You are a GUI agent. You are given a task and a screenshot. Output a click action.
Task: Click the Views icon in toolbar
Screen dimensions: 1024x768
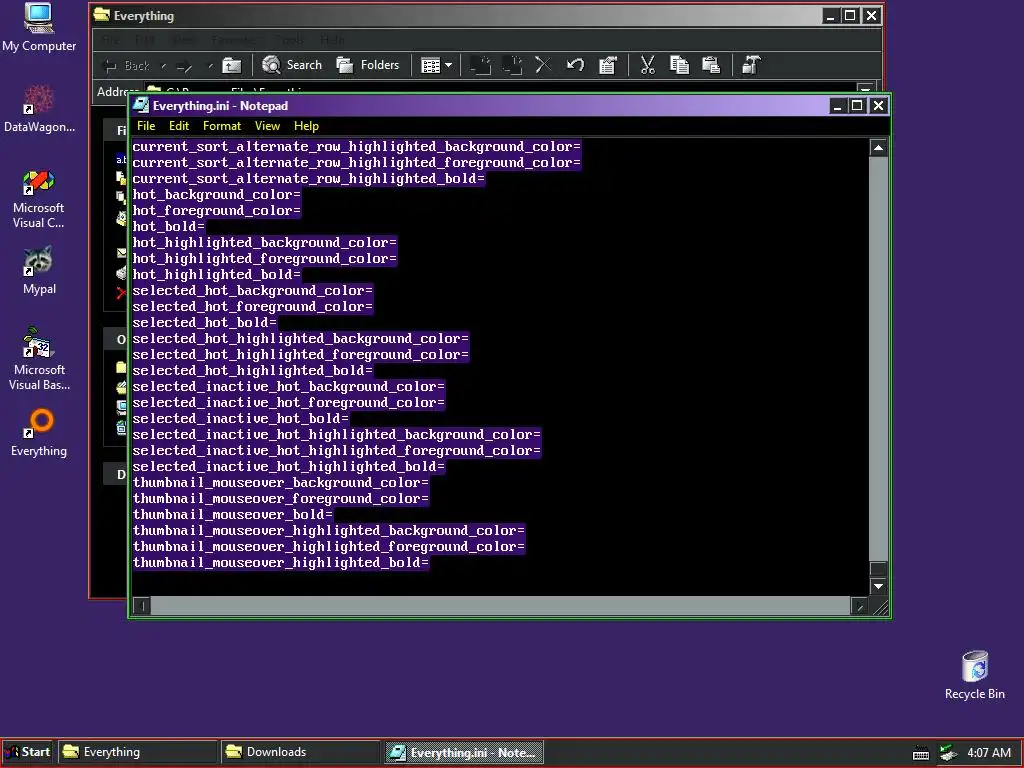click(430, 65)
